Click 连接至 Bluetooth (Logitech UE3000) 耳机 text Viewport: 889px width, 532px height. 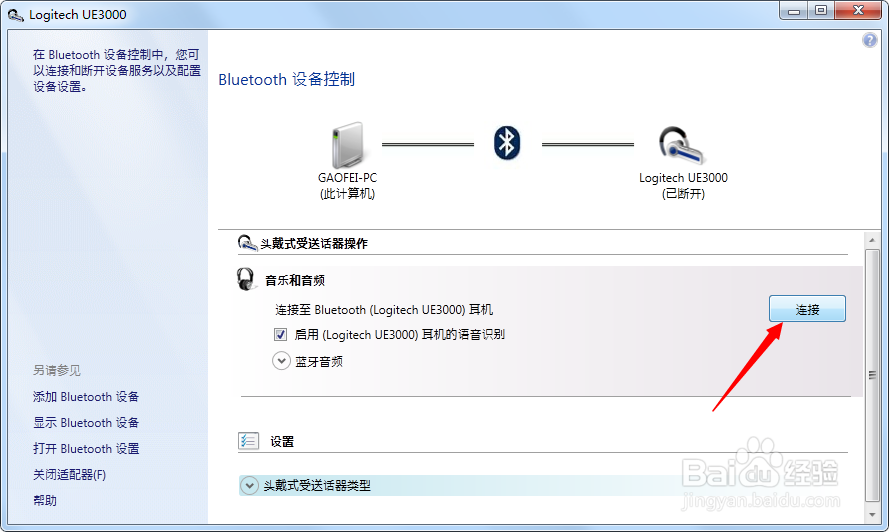pos(384,310)
